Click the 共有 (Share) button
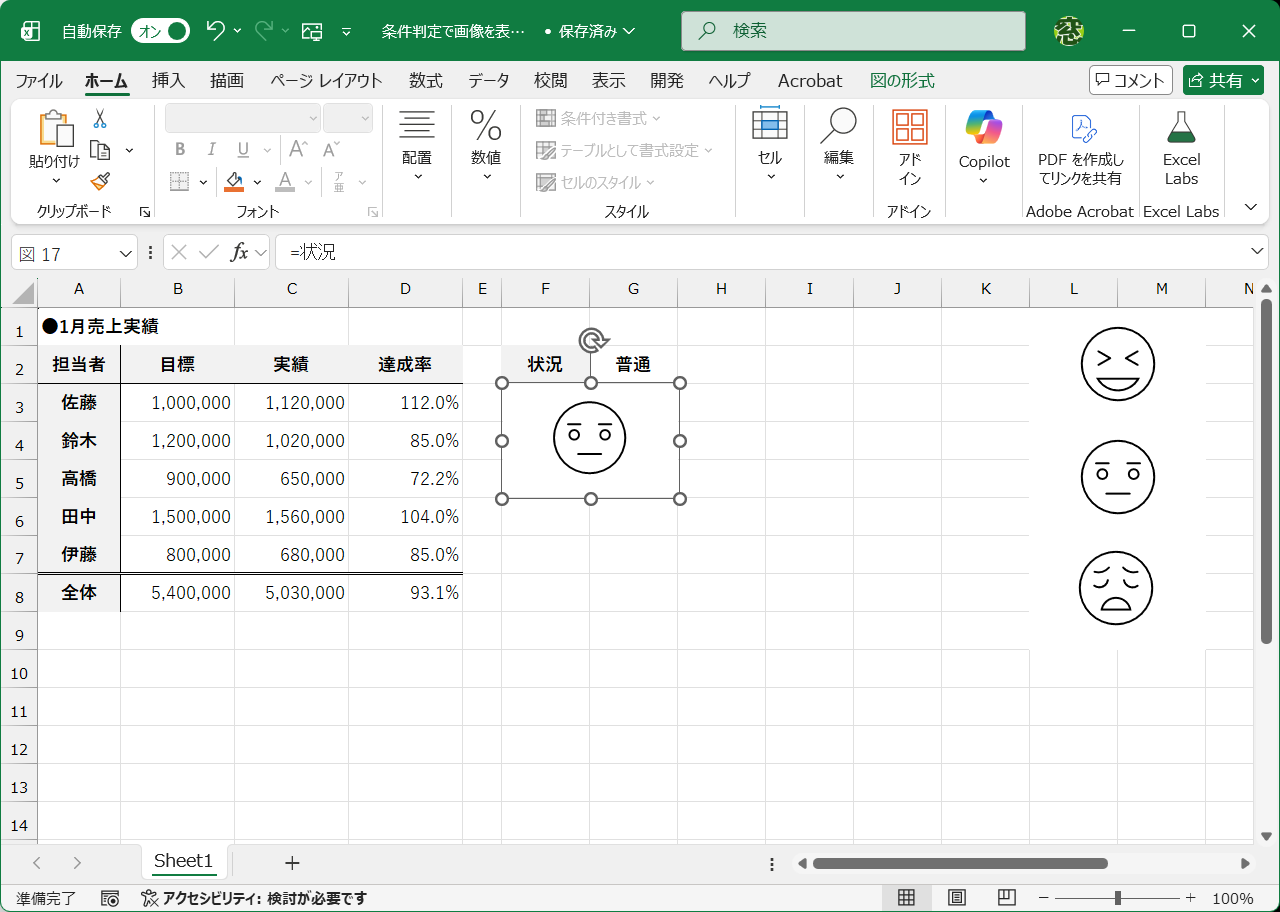Image resolution: width=1280 pixels, height=912 pixels. (x=1223, y=80)
